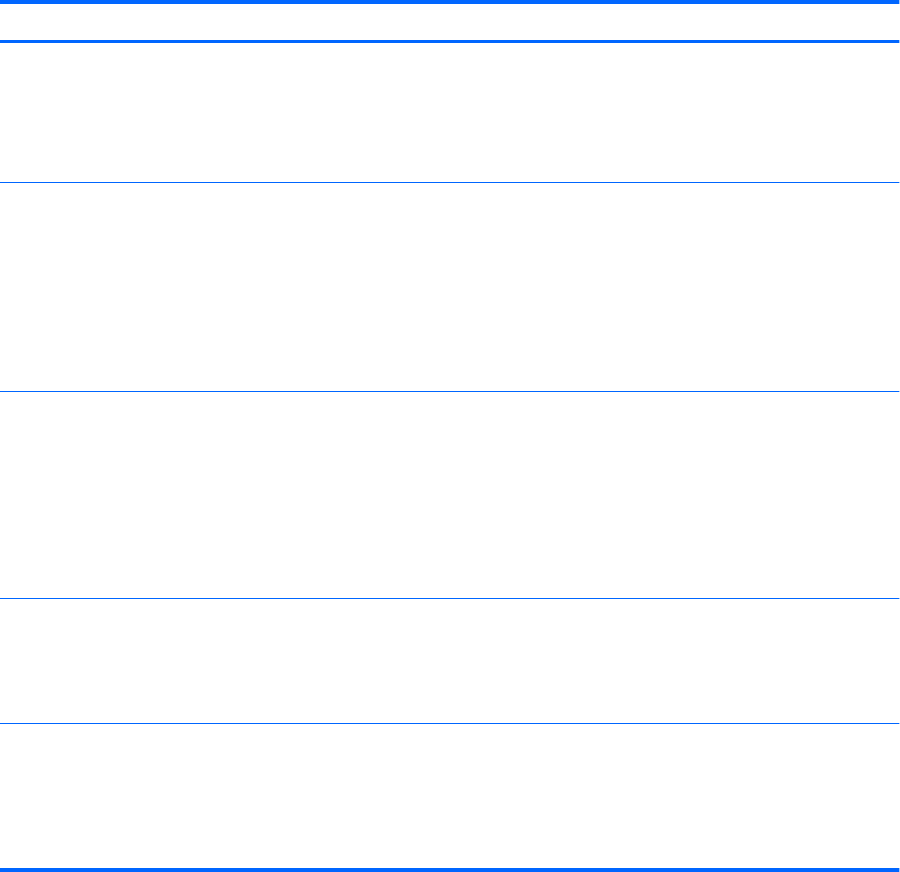
Task: Click the right end of the header row
Action: pos(888,22)
